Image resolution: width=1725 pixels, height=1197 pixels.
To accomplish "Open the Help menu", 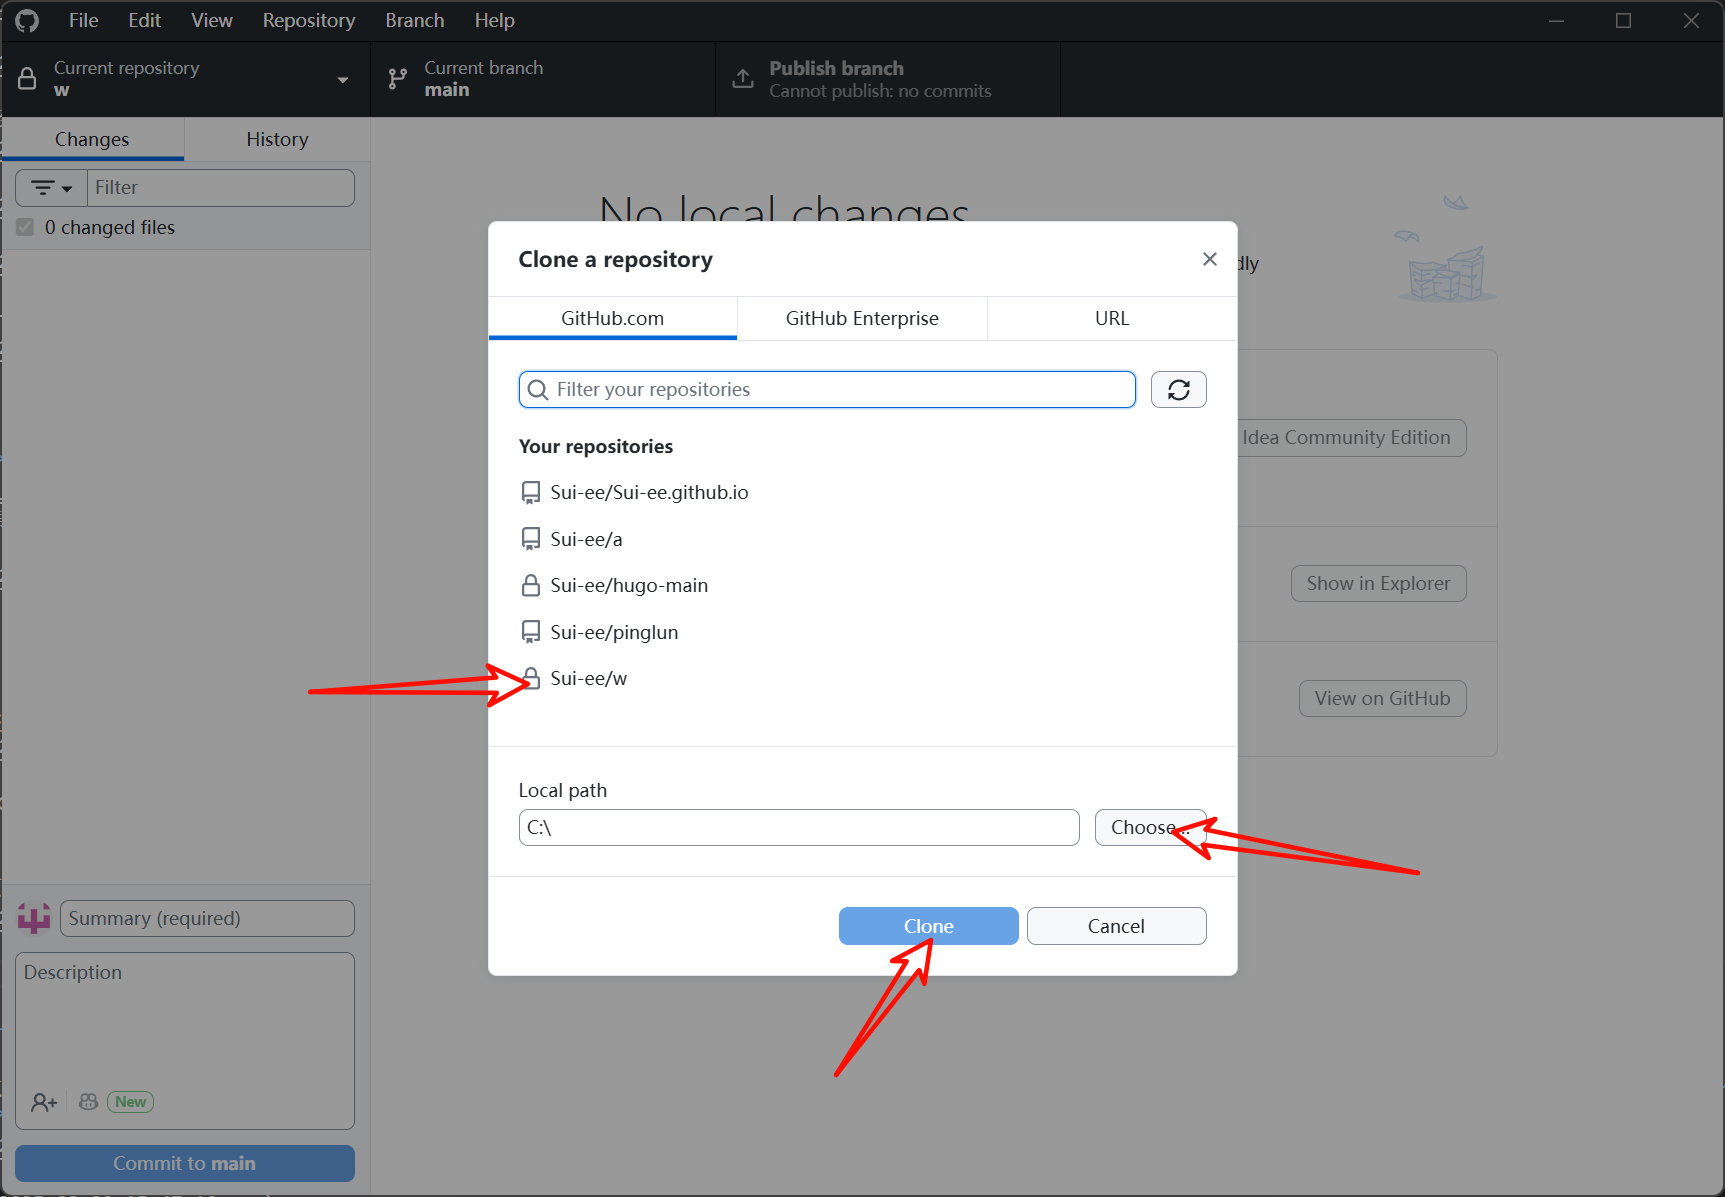I will coord(494,20).
